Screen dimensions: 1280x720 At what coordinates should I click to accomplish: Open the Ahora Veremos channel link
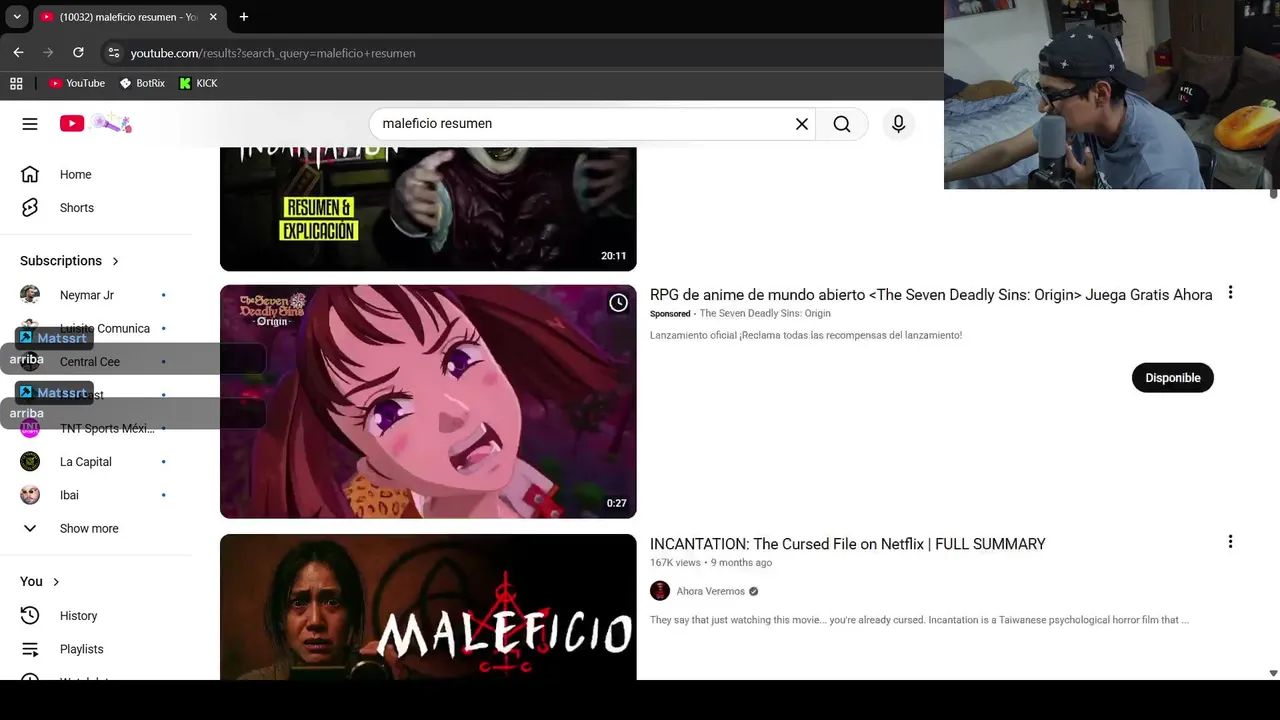coord(710,591)
